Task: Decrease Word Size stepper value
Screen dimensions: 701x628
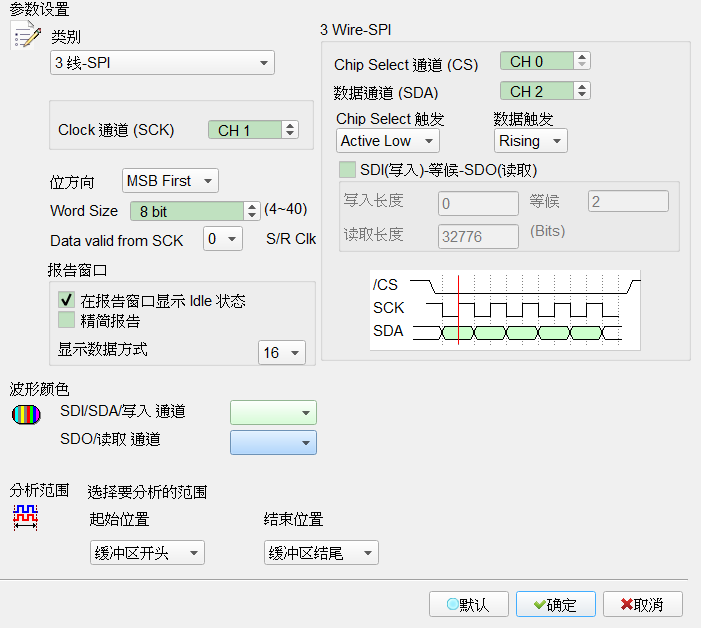Action: coord(252,215)
